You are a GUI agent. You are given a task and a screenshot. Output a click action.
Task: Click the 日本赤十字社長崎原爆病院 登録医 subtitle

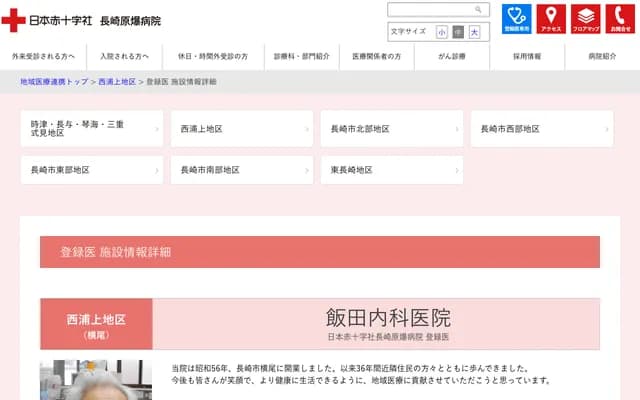point(388,337)
